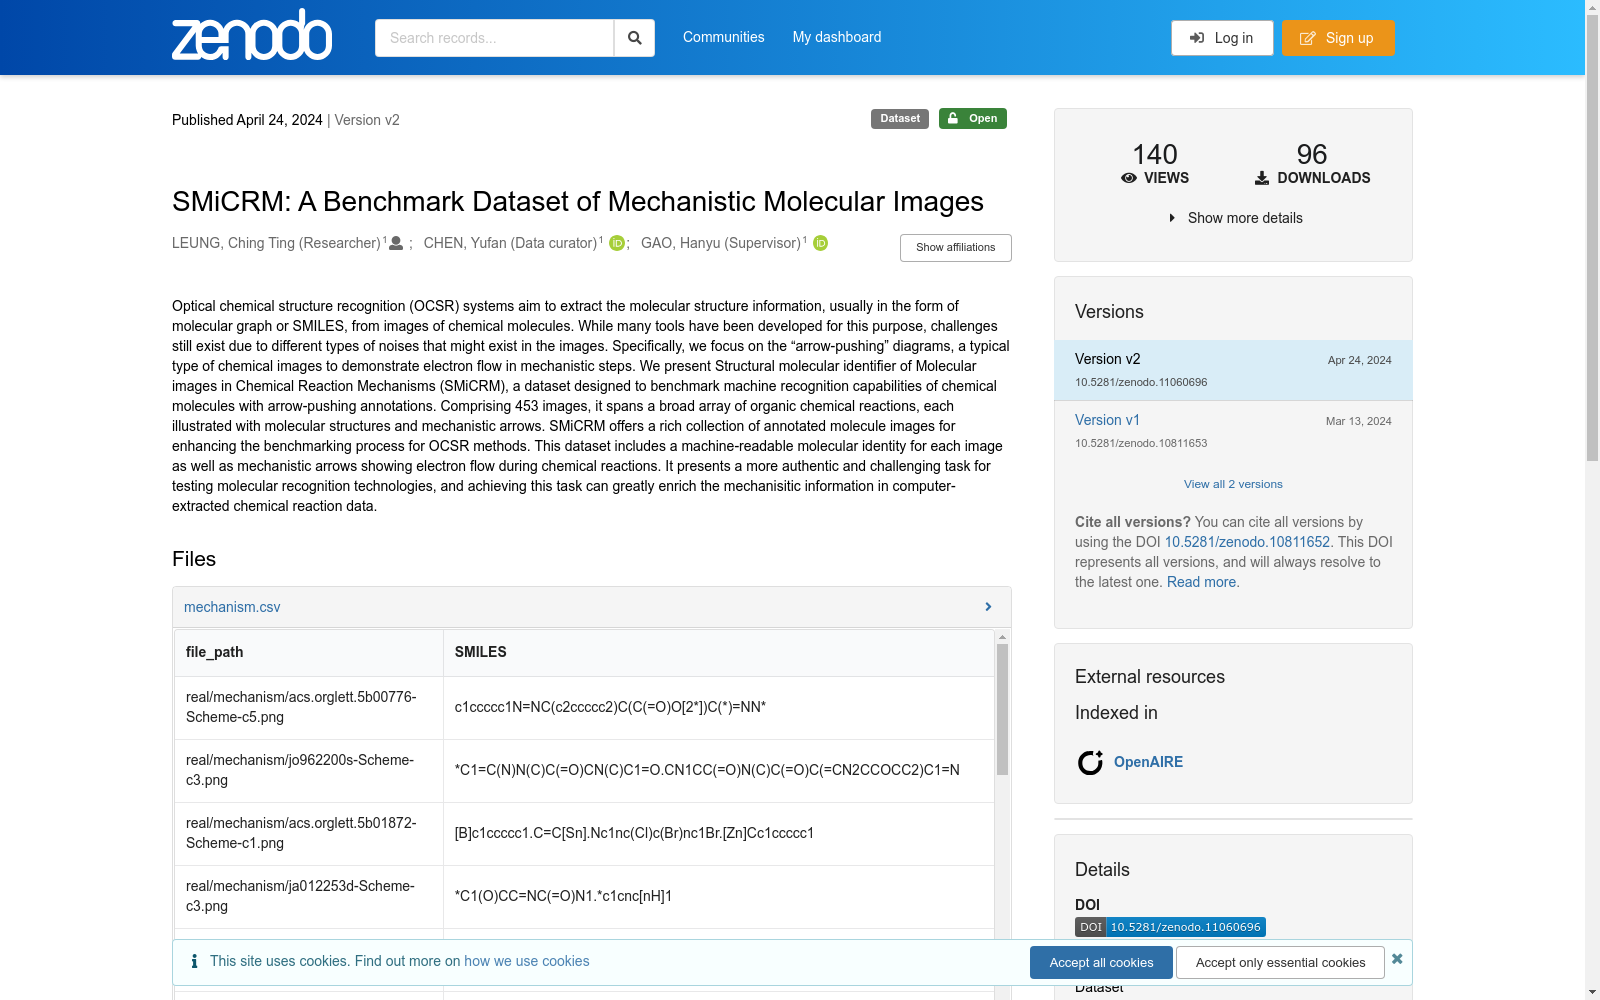Click author LEUNG, Ching Ting
This screenshot has width=1600, height=1000.
[x=276, y=243]
